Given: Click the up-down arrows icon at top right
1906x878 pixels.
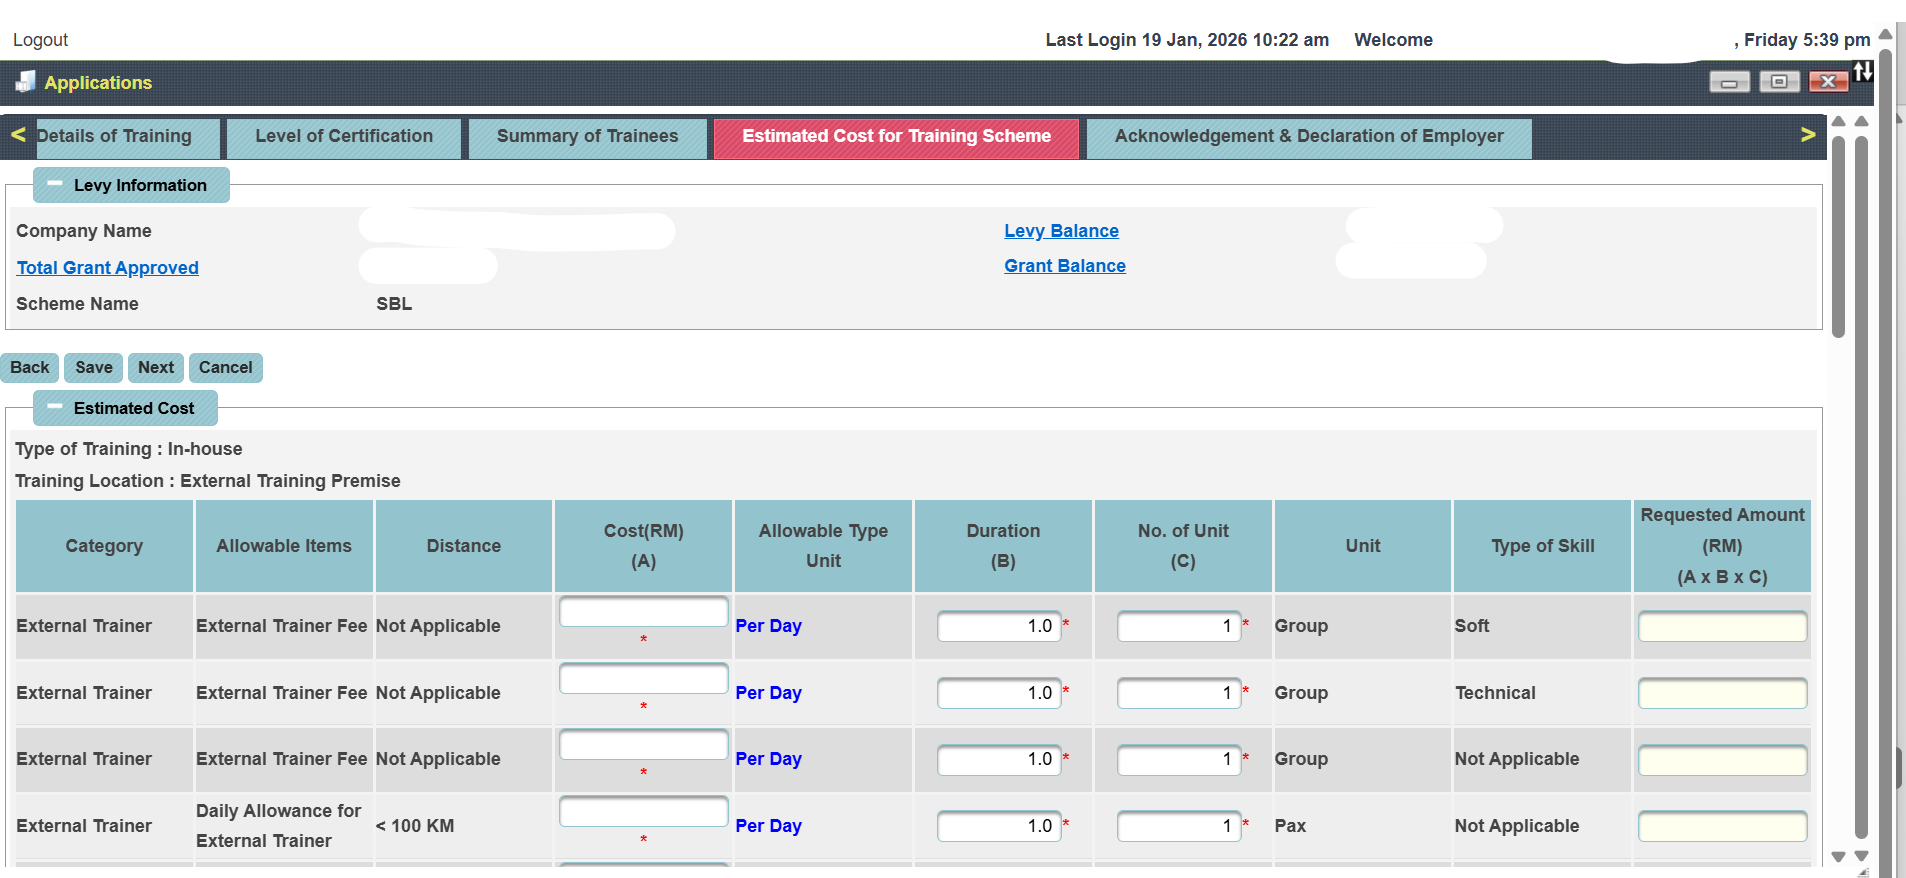Looking at the screenshot, I should click(x=1862, y=72).
